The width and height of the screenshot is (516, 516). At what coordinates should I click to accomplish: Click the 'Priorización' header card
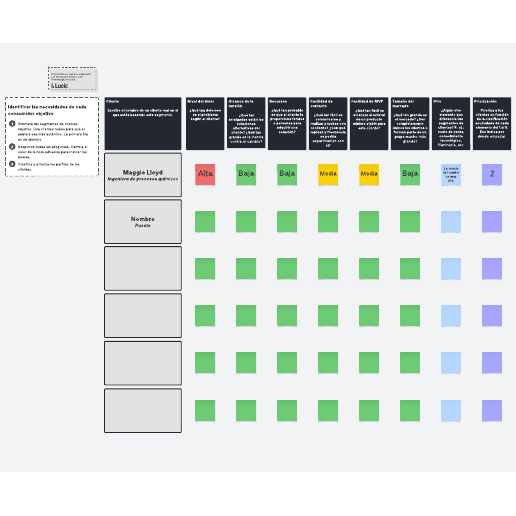pyautogui.click(x=492, y=123)
